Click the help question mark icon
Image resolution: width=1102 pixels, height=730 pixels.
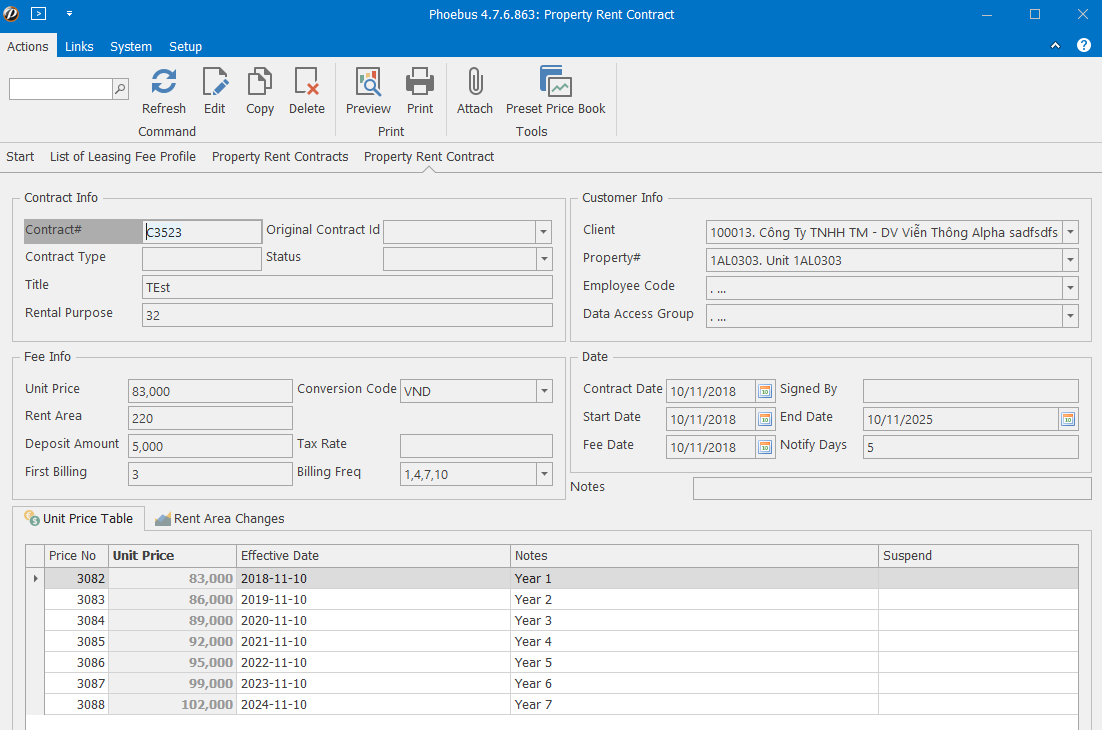1083,46
